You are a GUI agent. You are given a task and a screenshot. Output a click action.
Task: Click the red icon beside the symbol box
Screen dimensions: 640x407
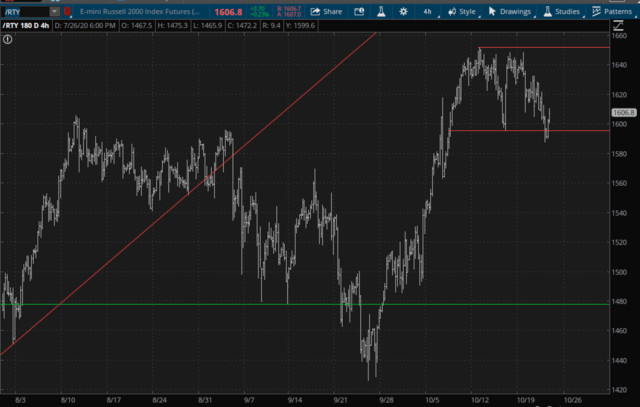click(x=68, y=11)
